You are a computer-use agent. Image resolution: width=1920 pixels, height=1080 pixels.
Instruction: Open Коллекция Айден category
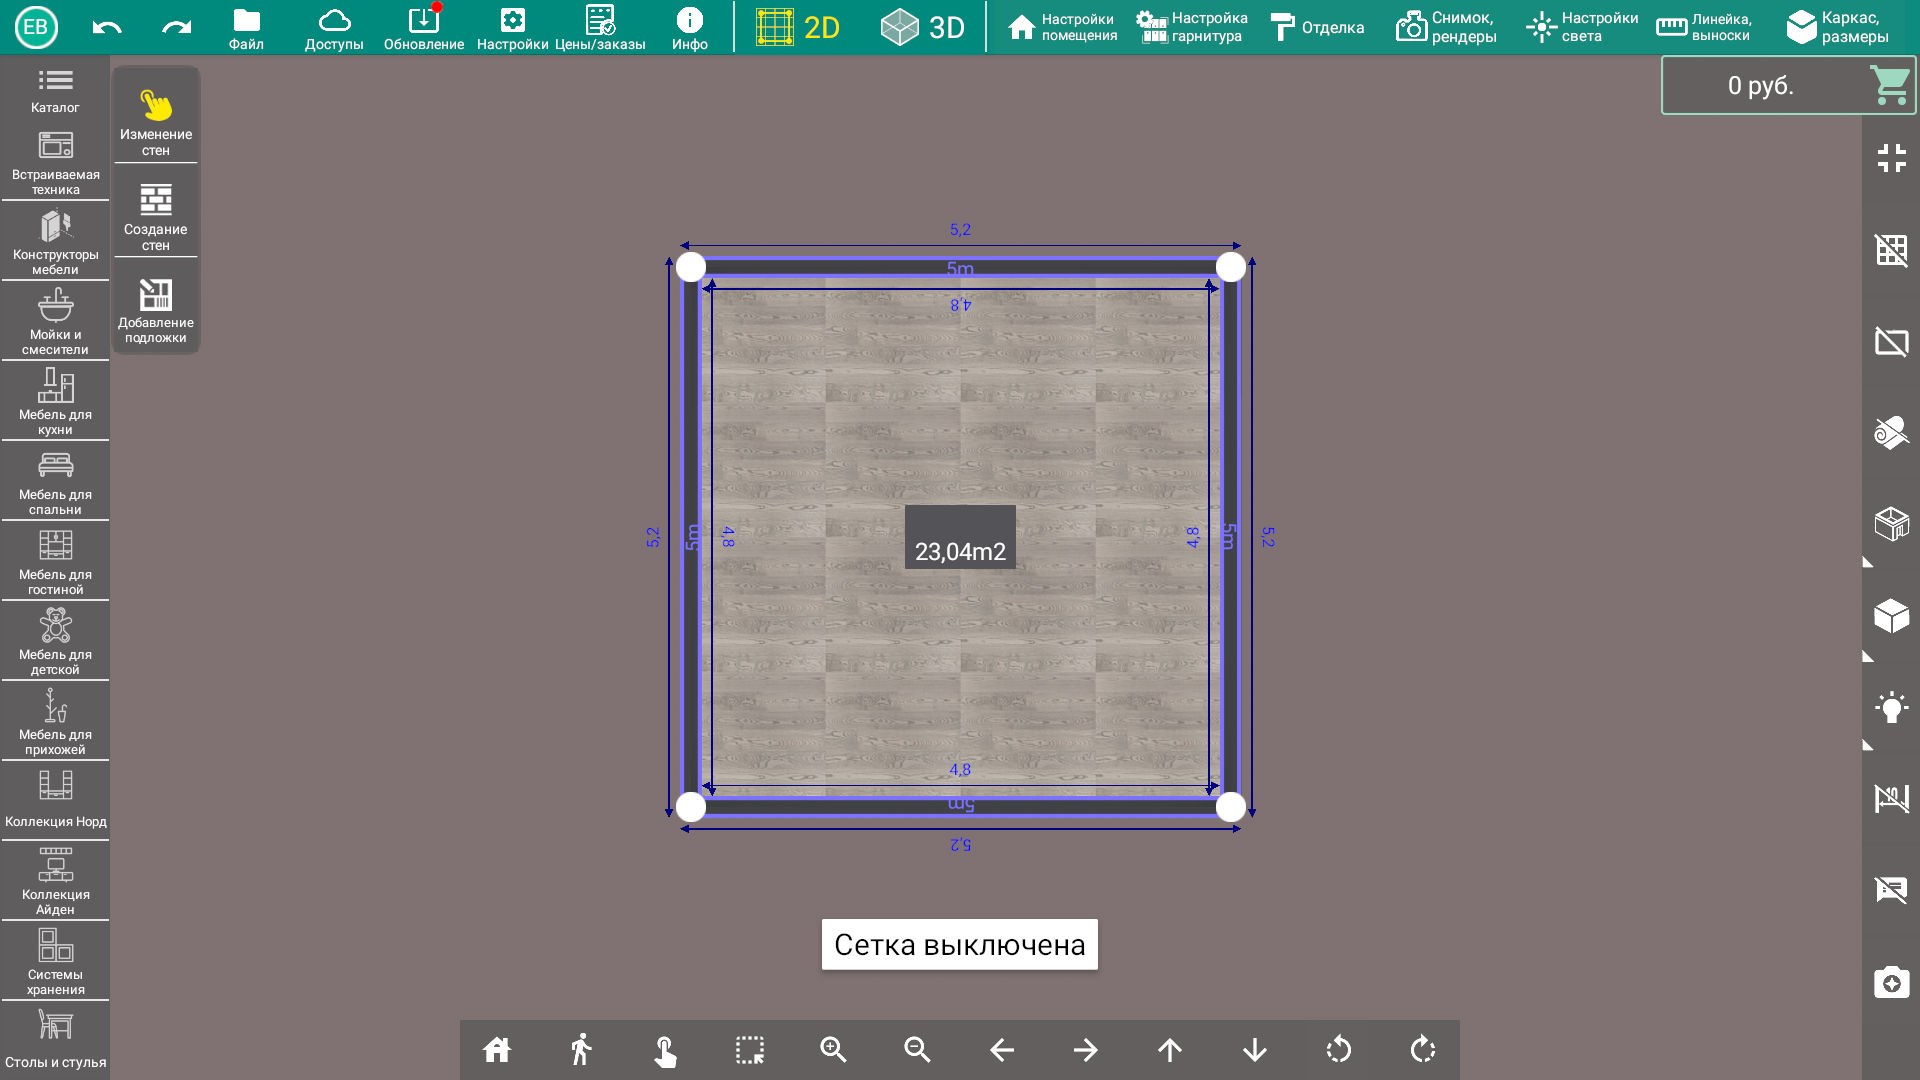click(55, 881)
